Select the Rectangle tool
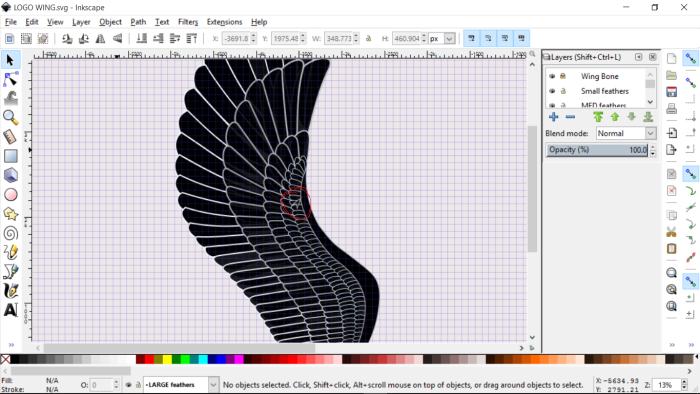Screen dimensions: 700x394 click(10, 156)
